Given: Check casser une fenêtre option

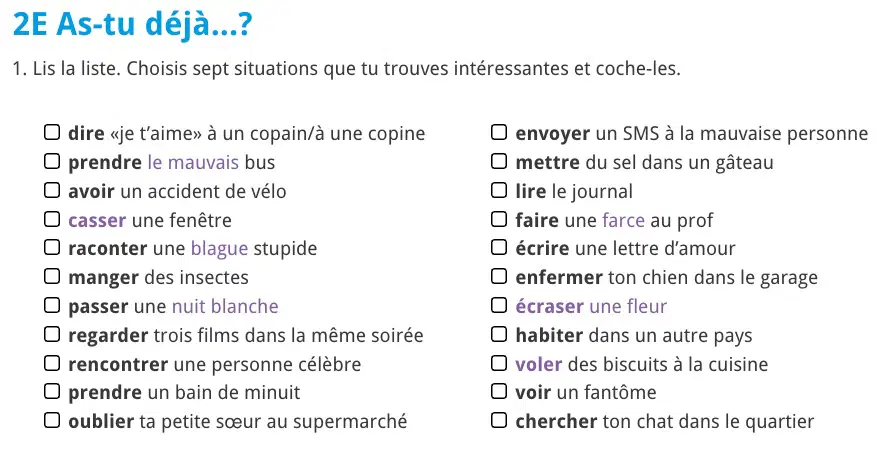Looking at the screenshot, I should pos(52,219).
